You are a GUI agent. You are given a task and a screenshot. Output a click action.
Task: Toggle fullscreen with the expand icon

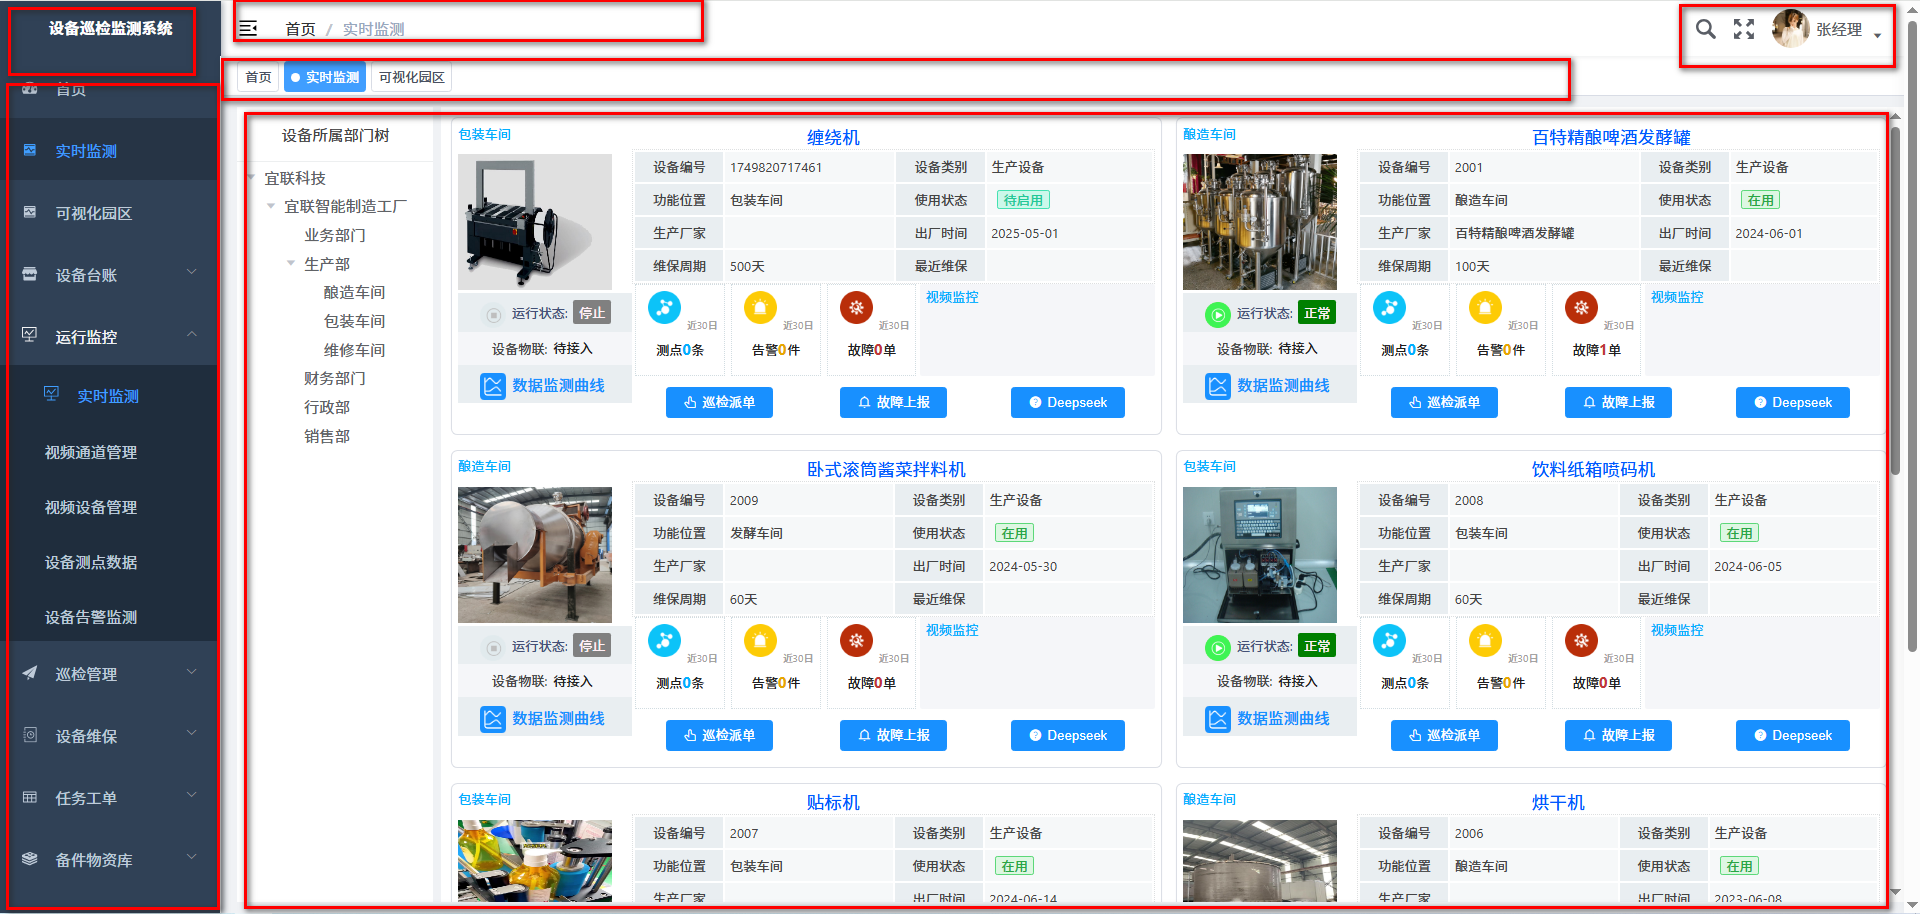click(1744, 30)
